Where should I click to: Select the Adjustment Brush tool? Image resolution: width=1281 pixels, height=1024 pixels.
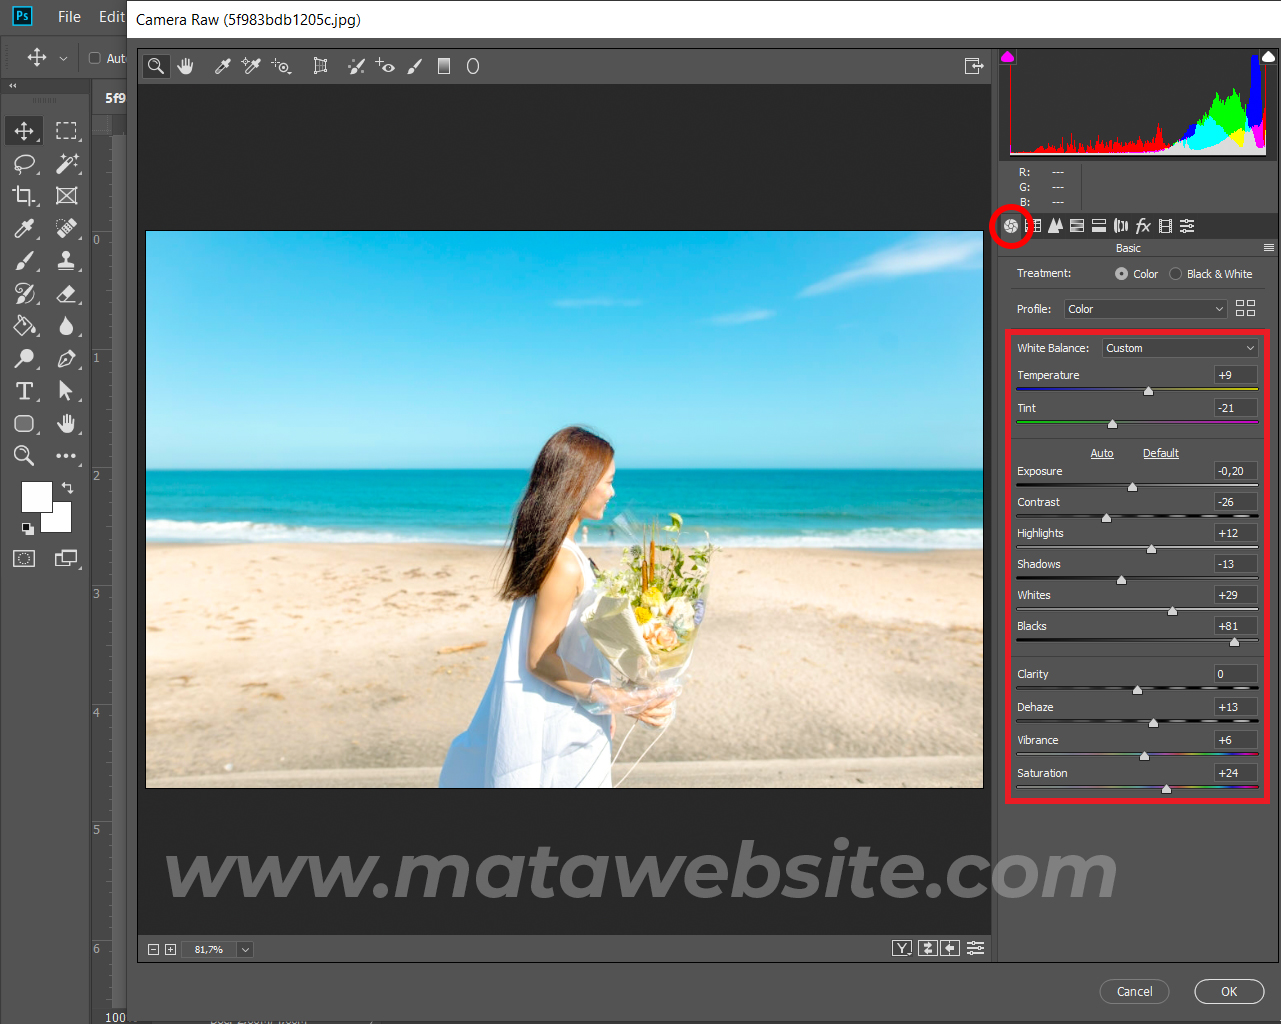[x=415, y=66]
